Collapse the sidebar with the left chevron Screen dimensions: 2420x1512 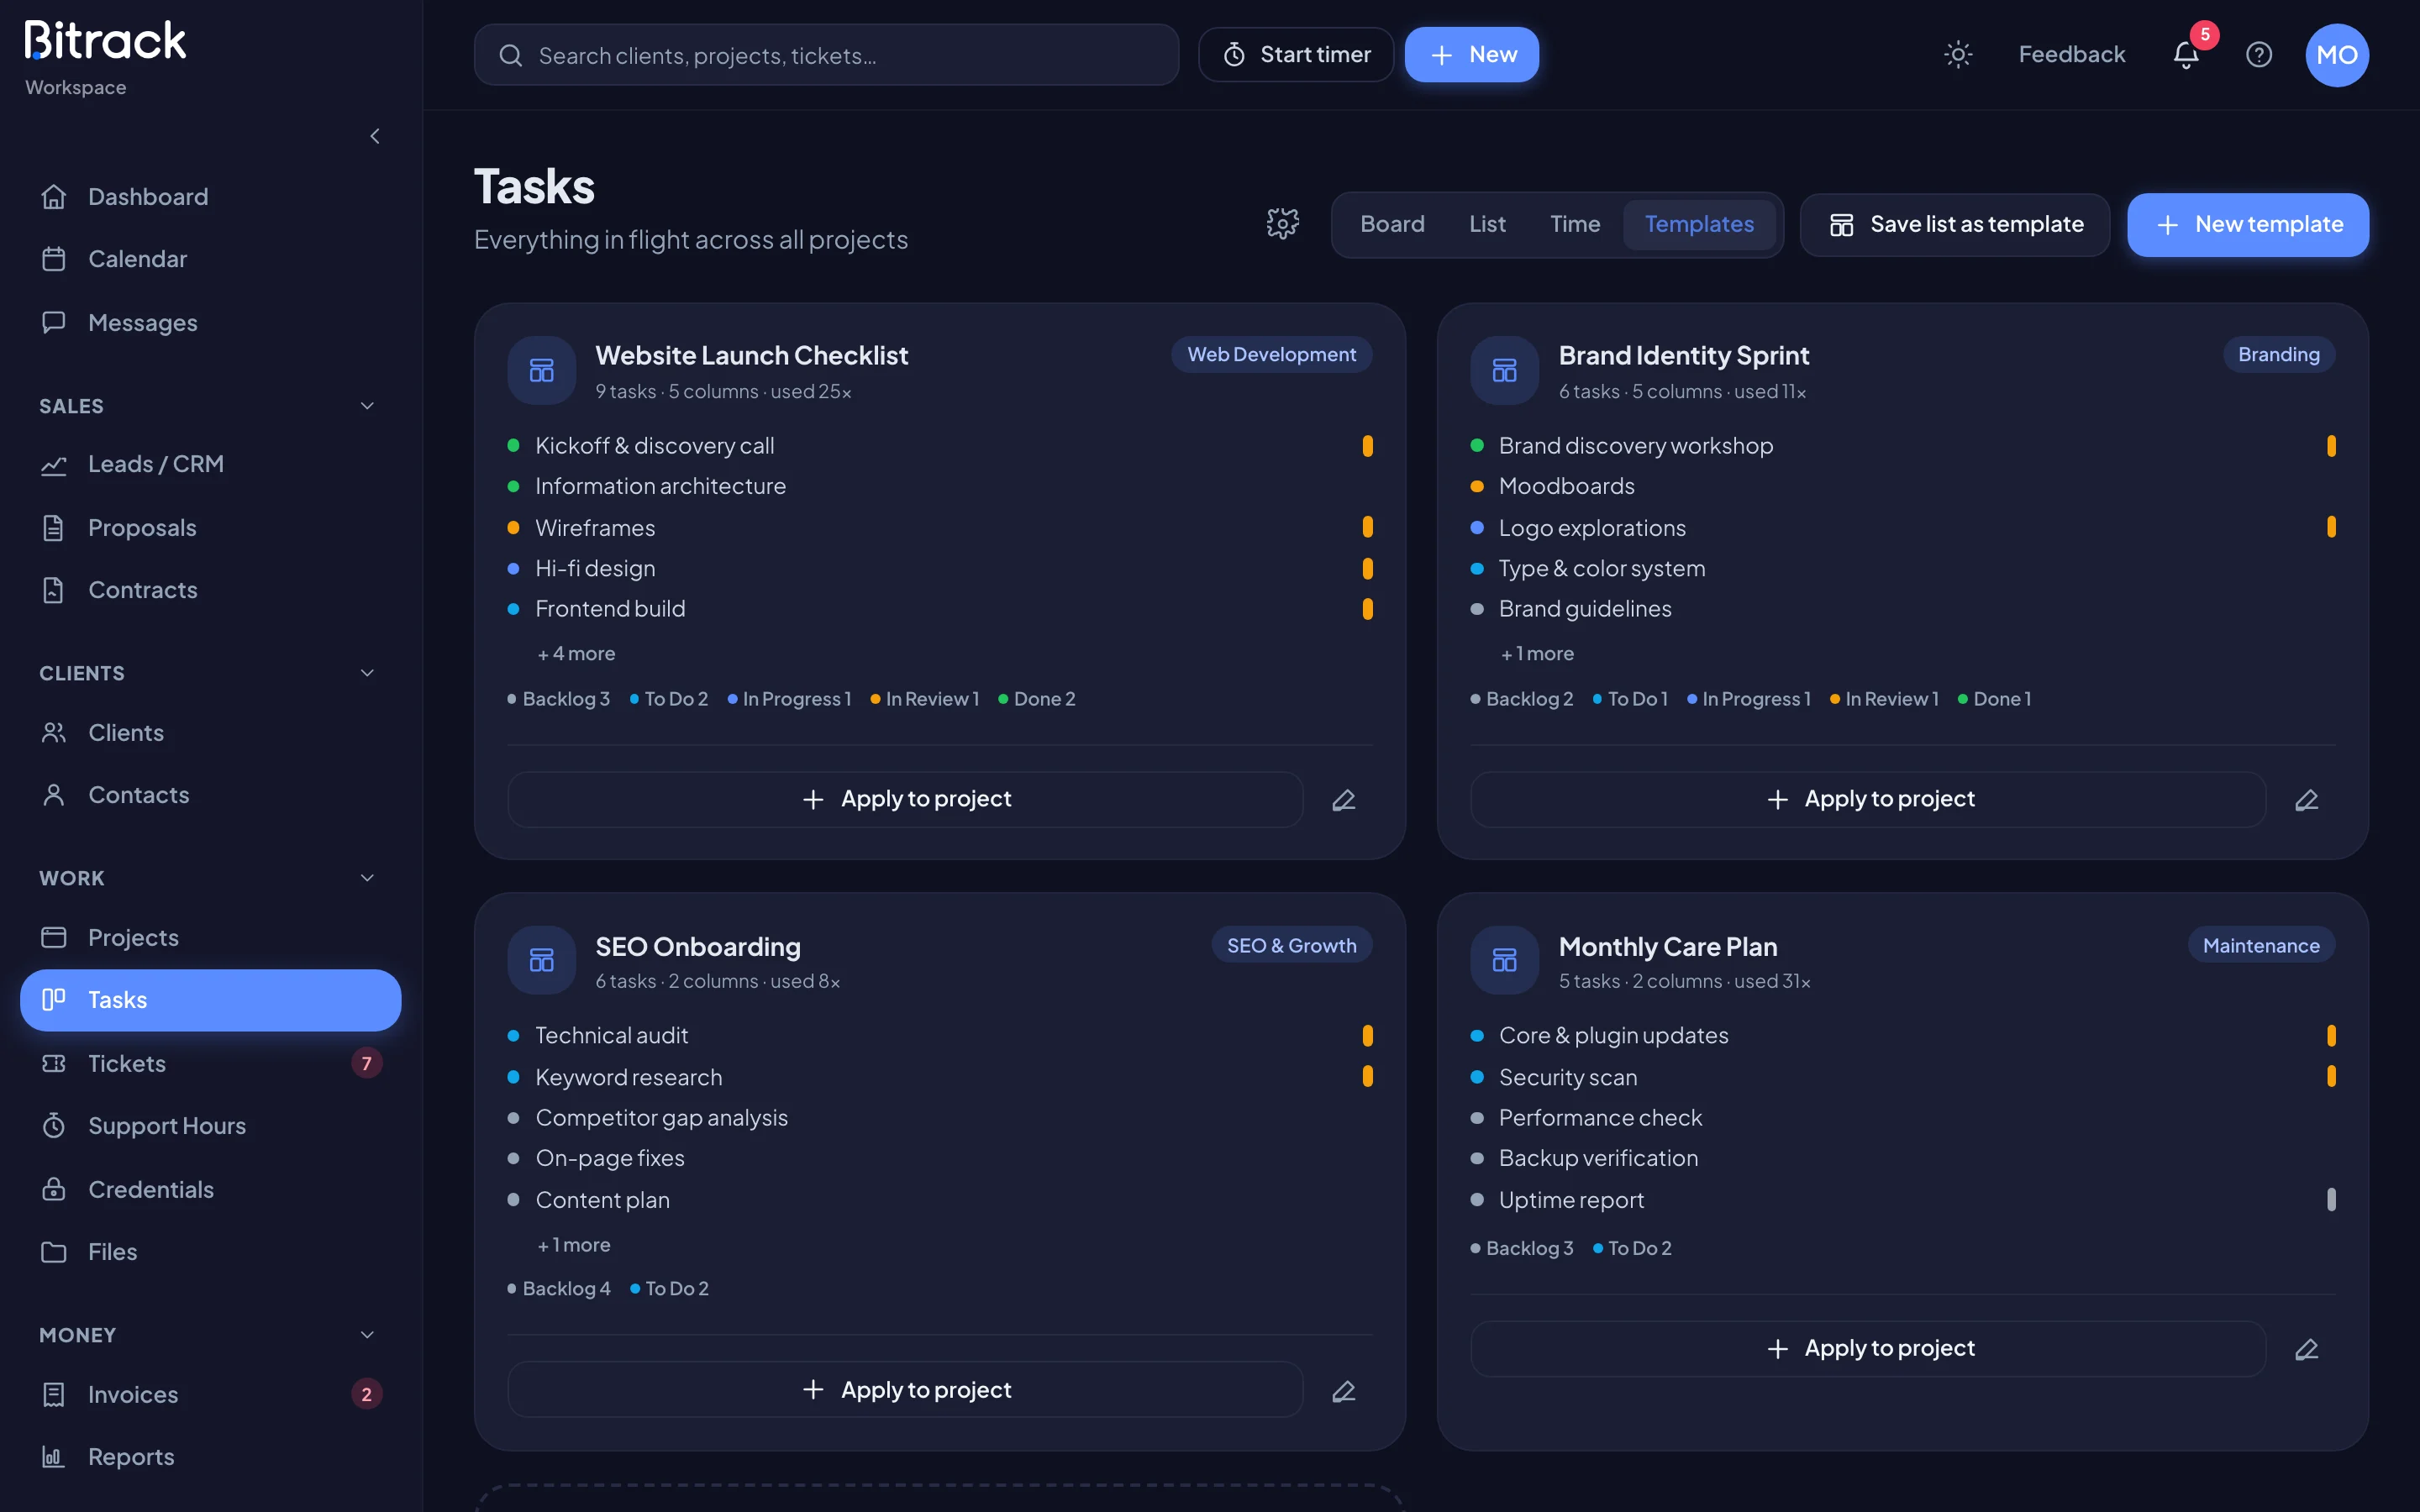coord(375,136)
